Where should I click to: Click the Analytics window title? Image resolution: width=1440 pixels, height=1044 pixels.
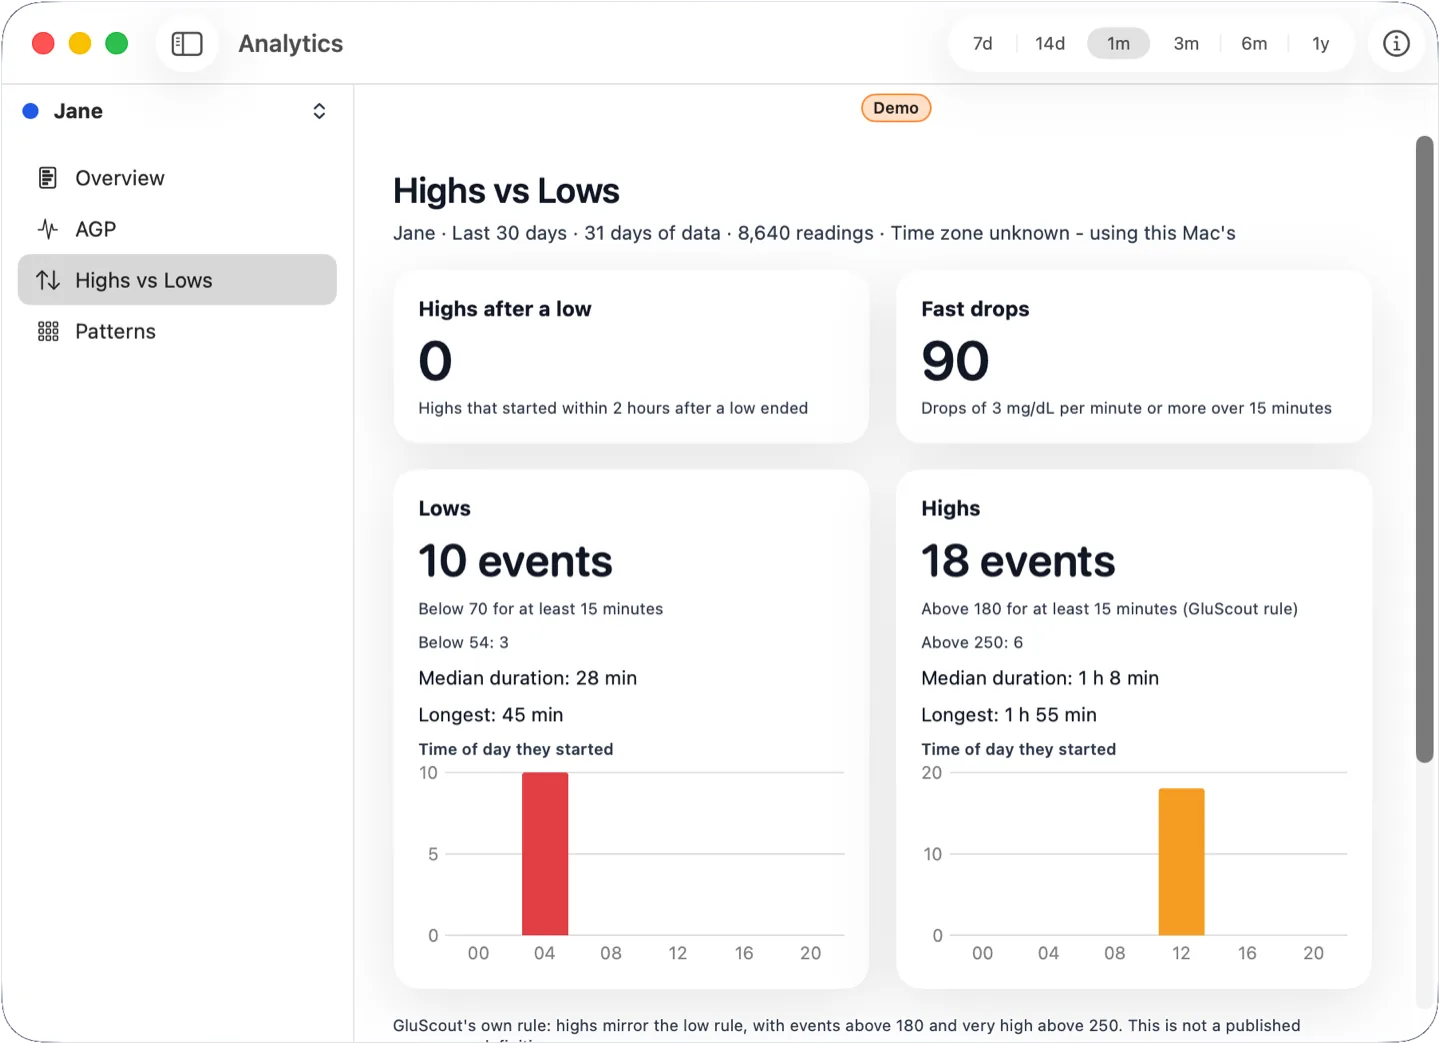(x=291, y=44)
